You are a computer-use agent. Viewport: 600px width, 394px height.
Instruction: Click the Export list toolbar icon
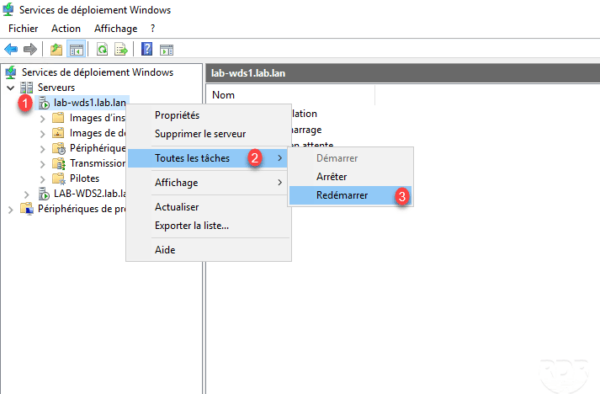(x=121, y=49)
